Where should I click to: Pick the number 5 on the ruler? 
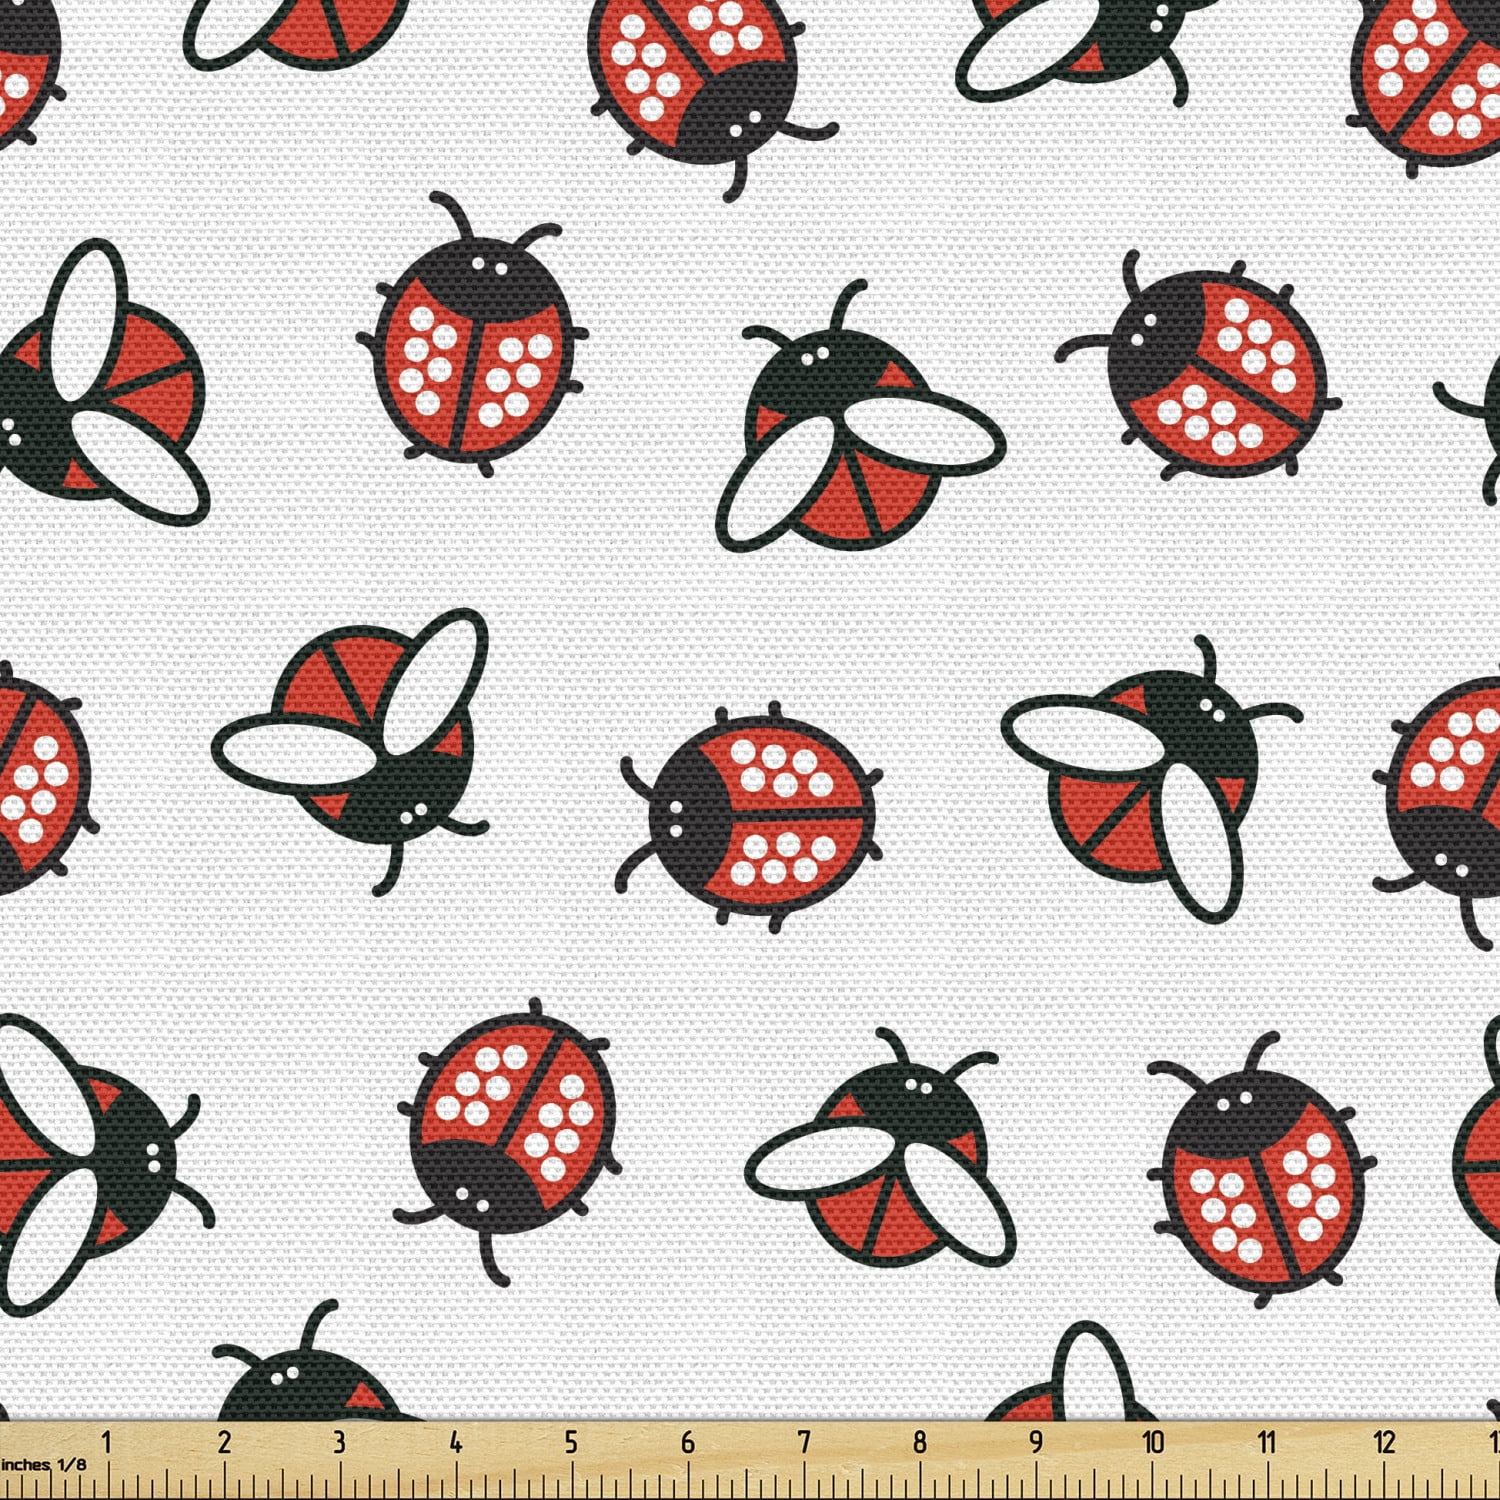(571, 1443)
